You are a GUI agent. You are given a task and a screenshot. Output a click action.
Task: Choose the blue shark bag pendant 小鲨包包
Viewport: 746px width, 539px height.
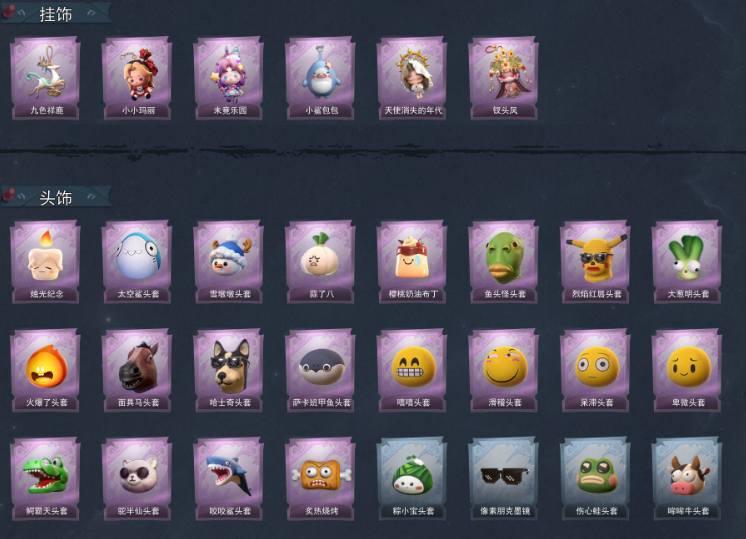(320, 78)
